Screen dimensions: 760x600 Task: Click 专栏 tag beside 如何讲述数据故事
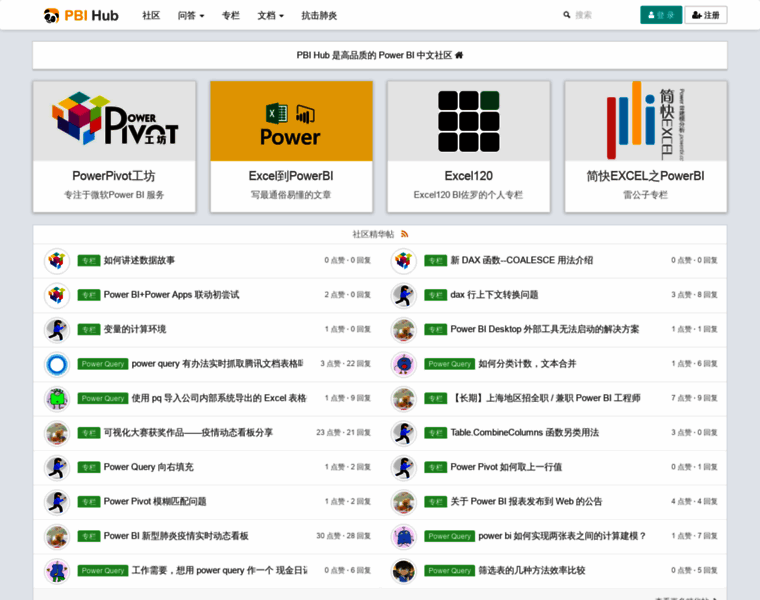89,261
